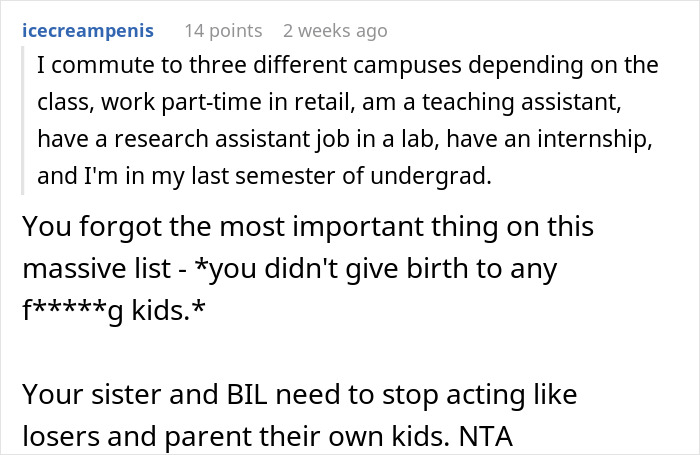Viewport: 700px width, 455px height.
Task: Click the quoted line about last semester of undergrad
Action: tap(264, 176)
